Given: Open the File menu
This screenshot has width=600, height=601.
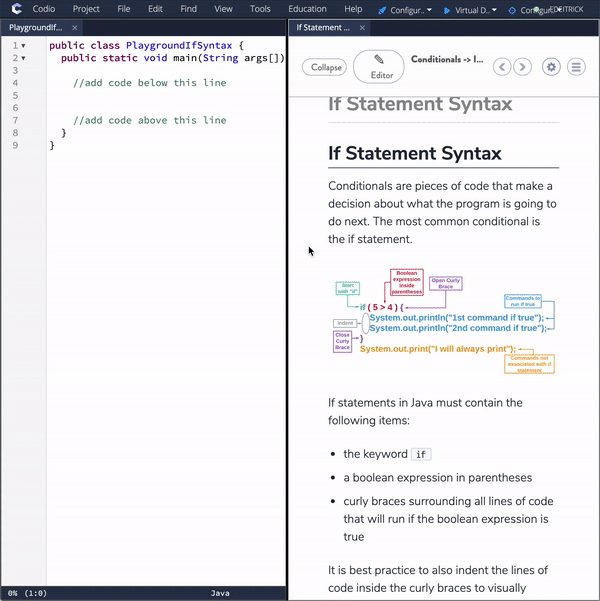Looking at the screenshot, I should (123, 9).
